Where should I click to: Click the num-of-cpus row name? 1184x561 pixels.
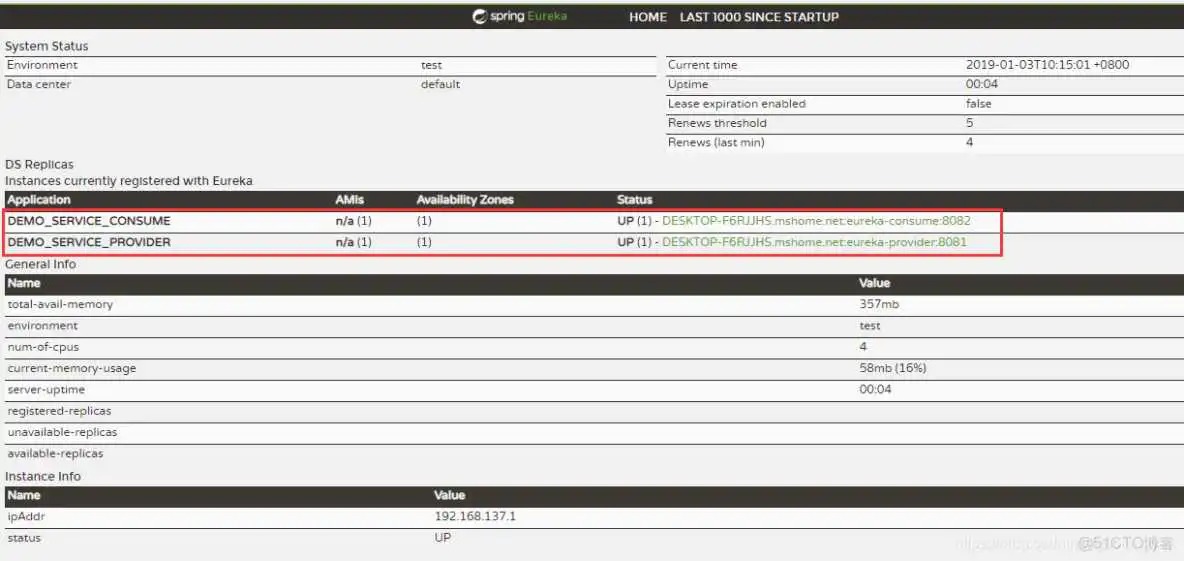click(43, 347)
